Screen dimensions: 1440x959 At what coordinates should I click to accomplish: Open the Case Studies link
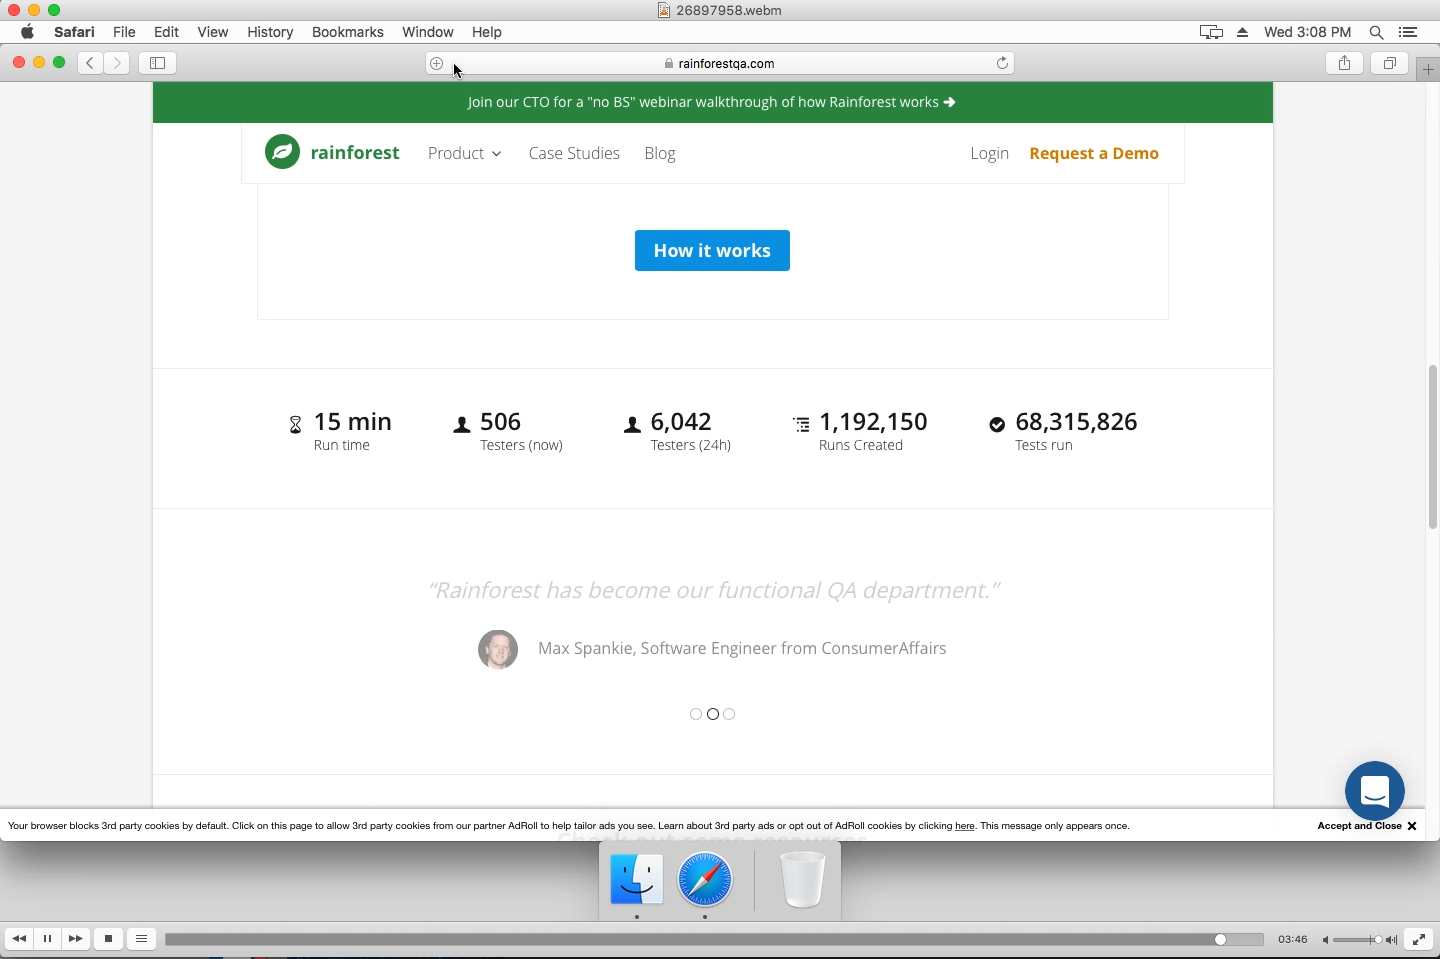[574, 153]
